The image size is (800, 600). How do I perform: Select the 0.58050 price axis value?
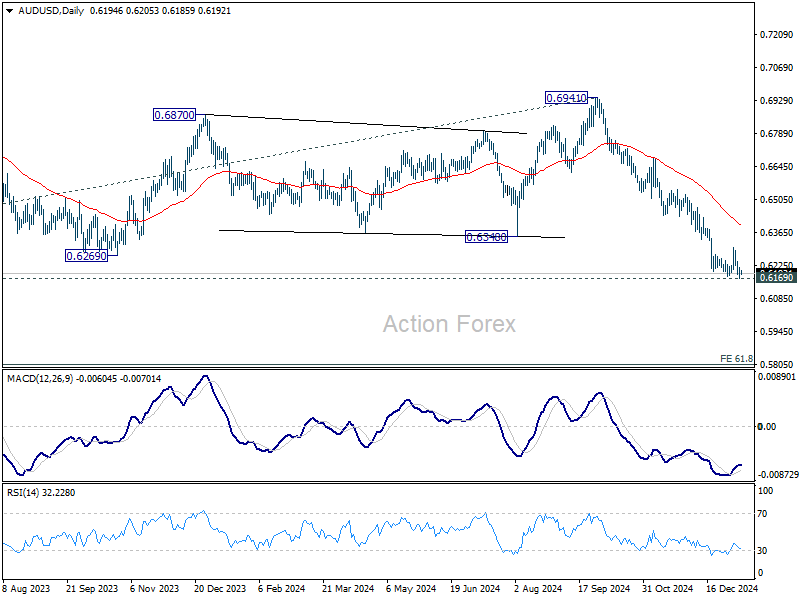click(x=777, y=364)
